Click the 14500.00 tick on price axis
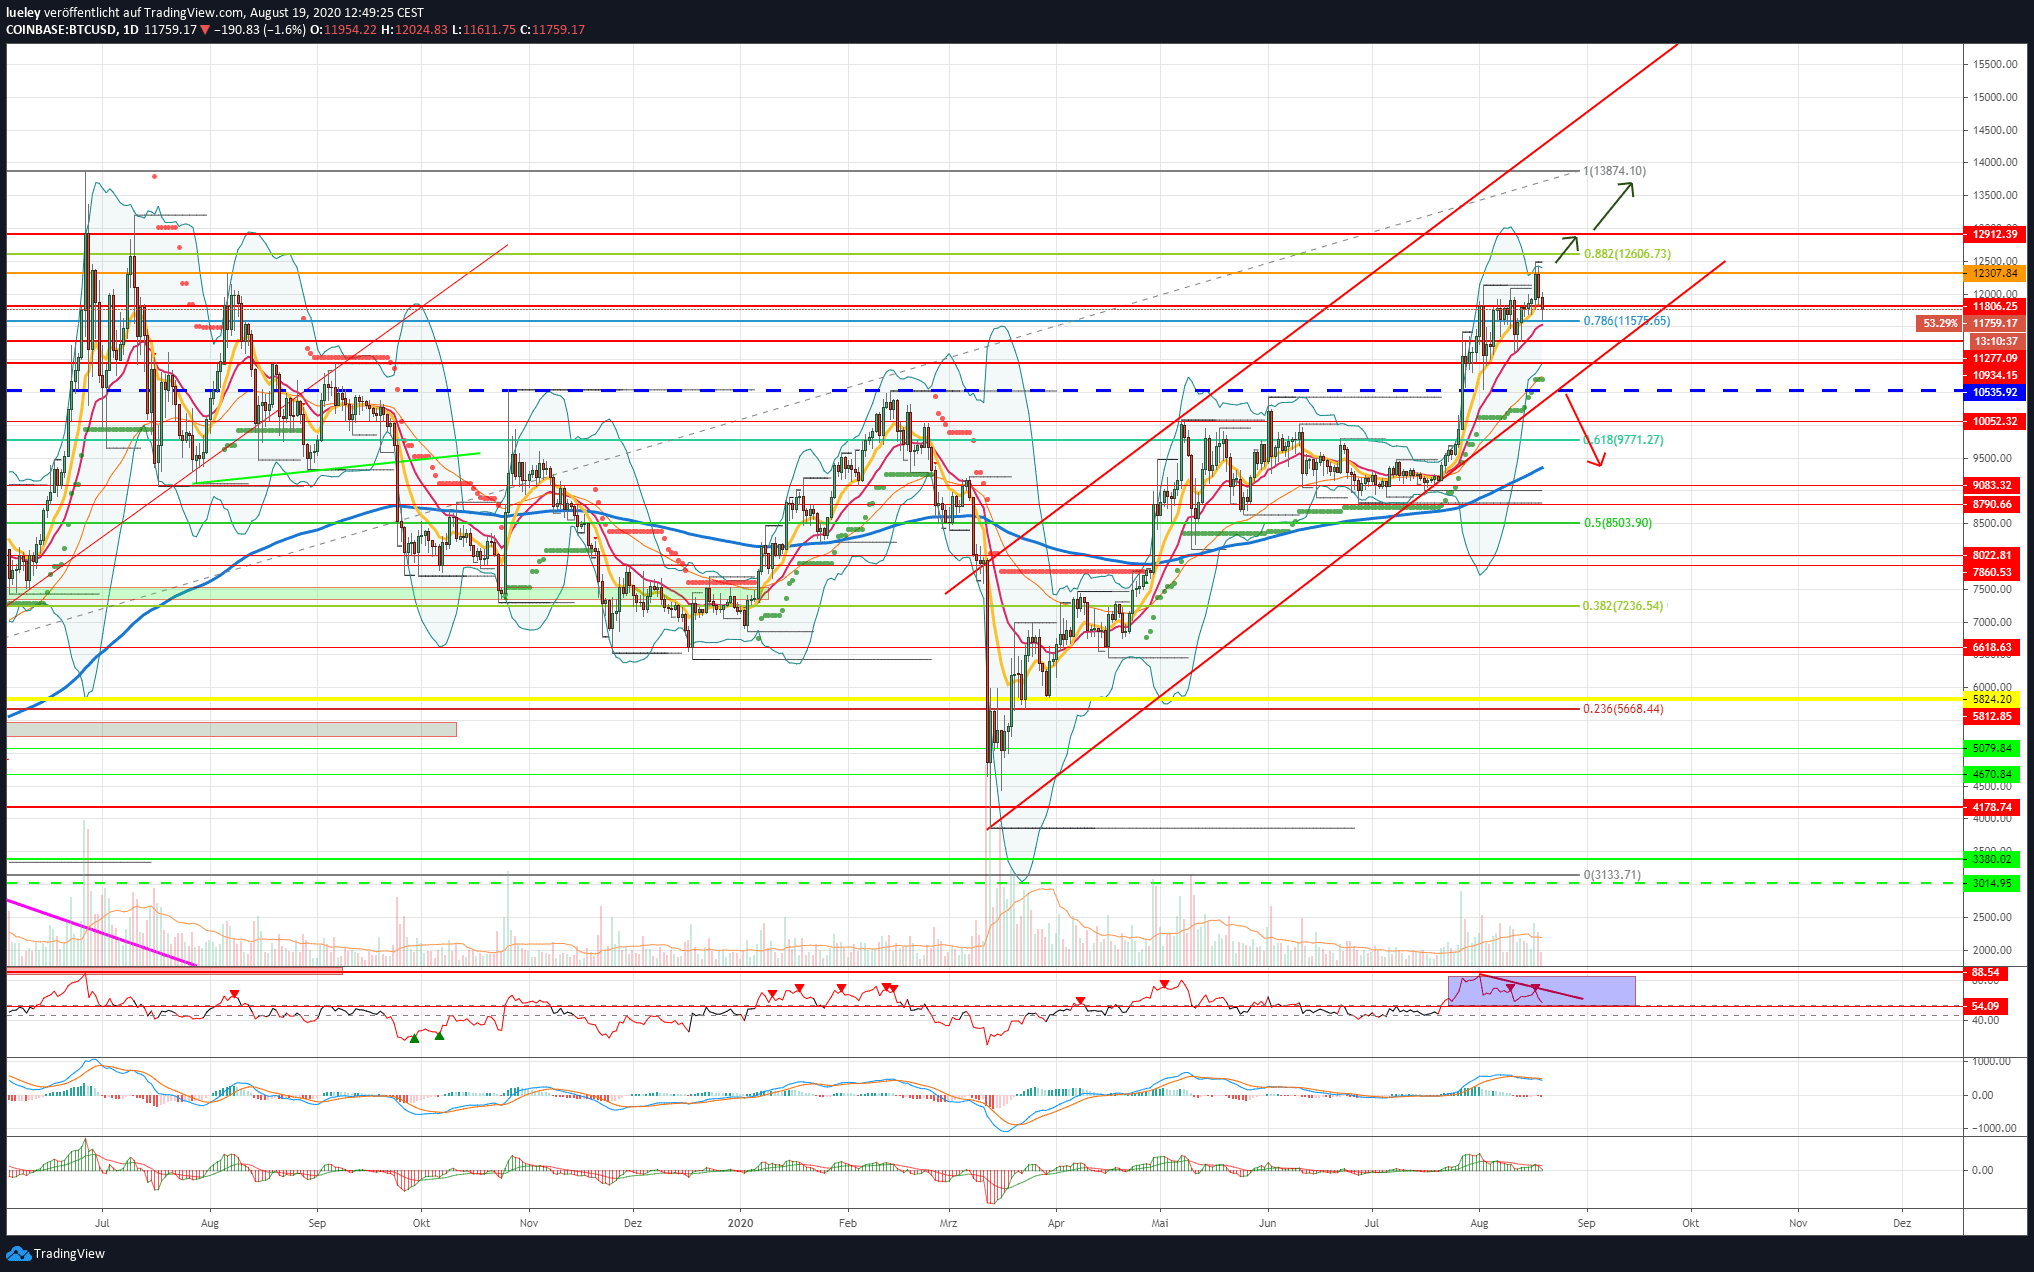The width and height of the screenshot is (2034, 1272). point(1994,130)
